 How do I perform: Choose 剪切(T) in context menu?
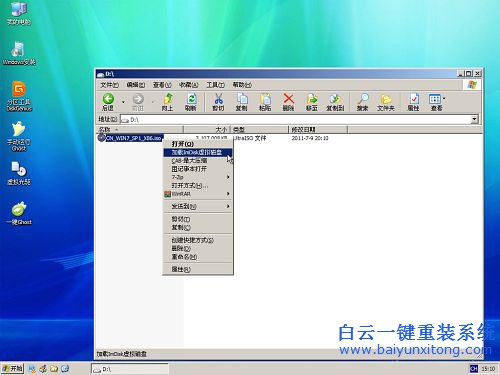pos(197,219)
